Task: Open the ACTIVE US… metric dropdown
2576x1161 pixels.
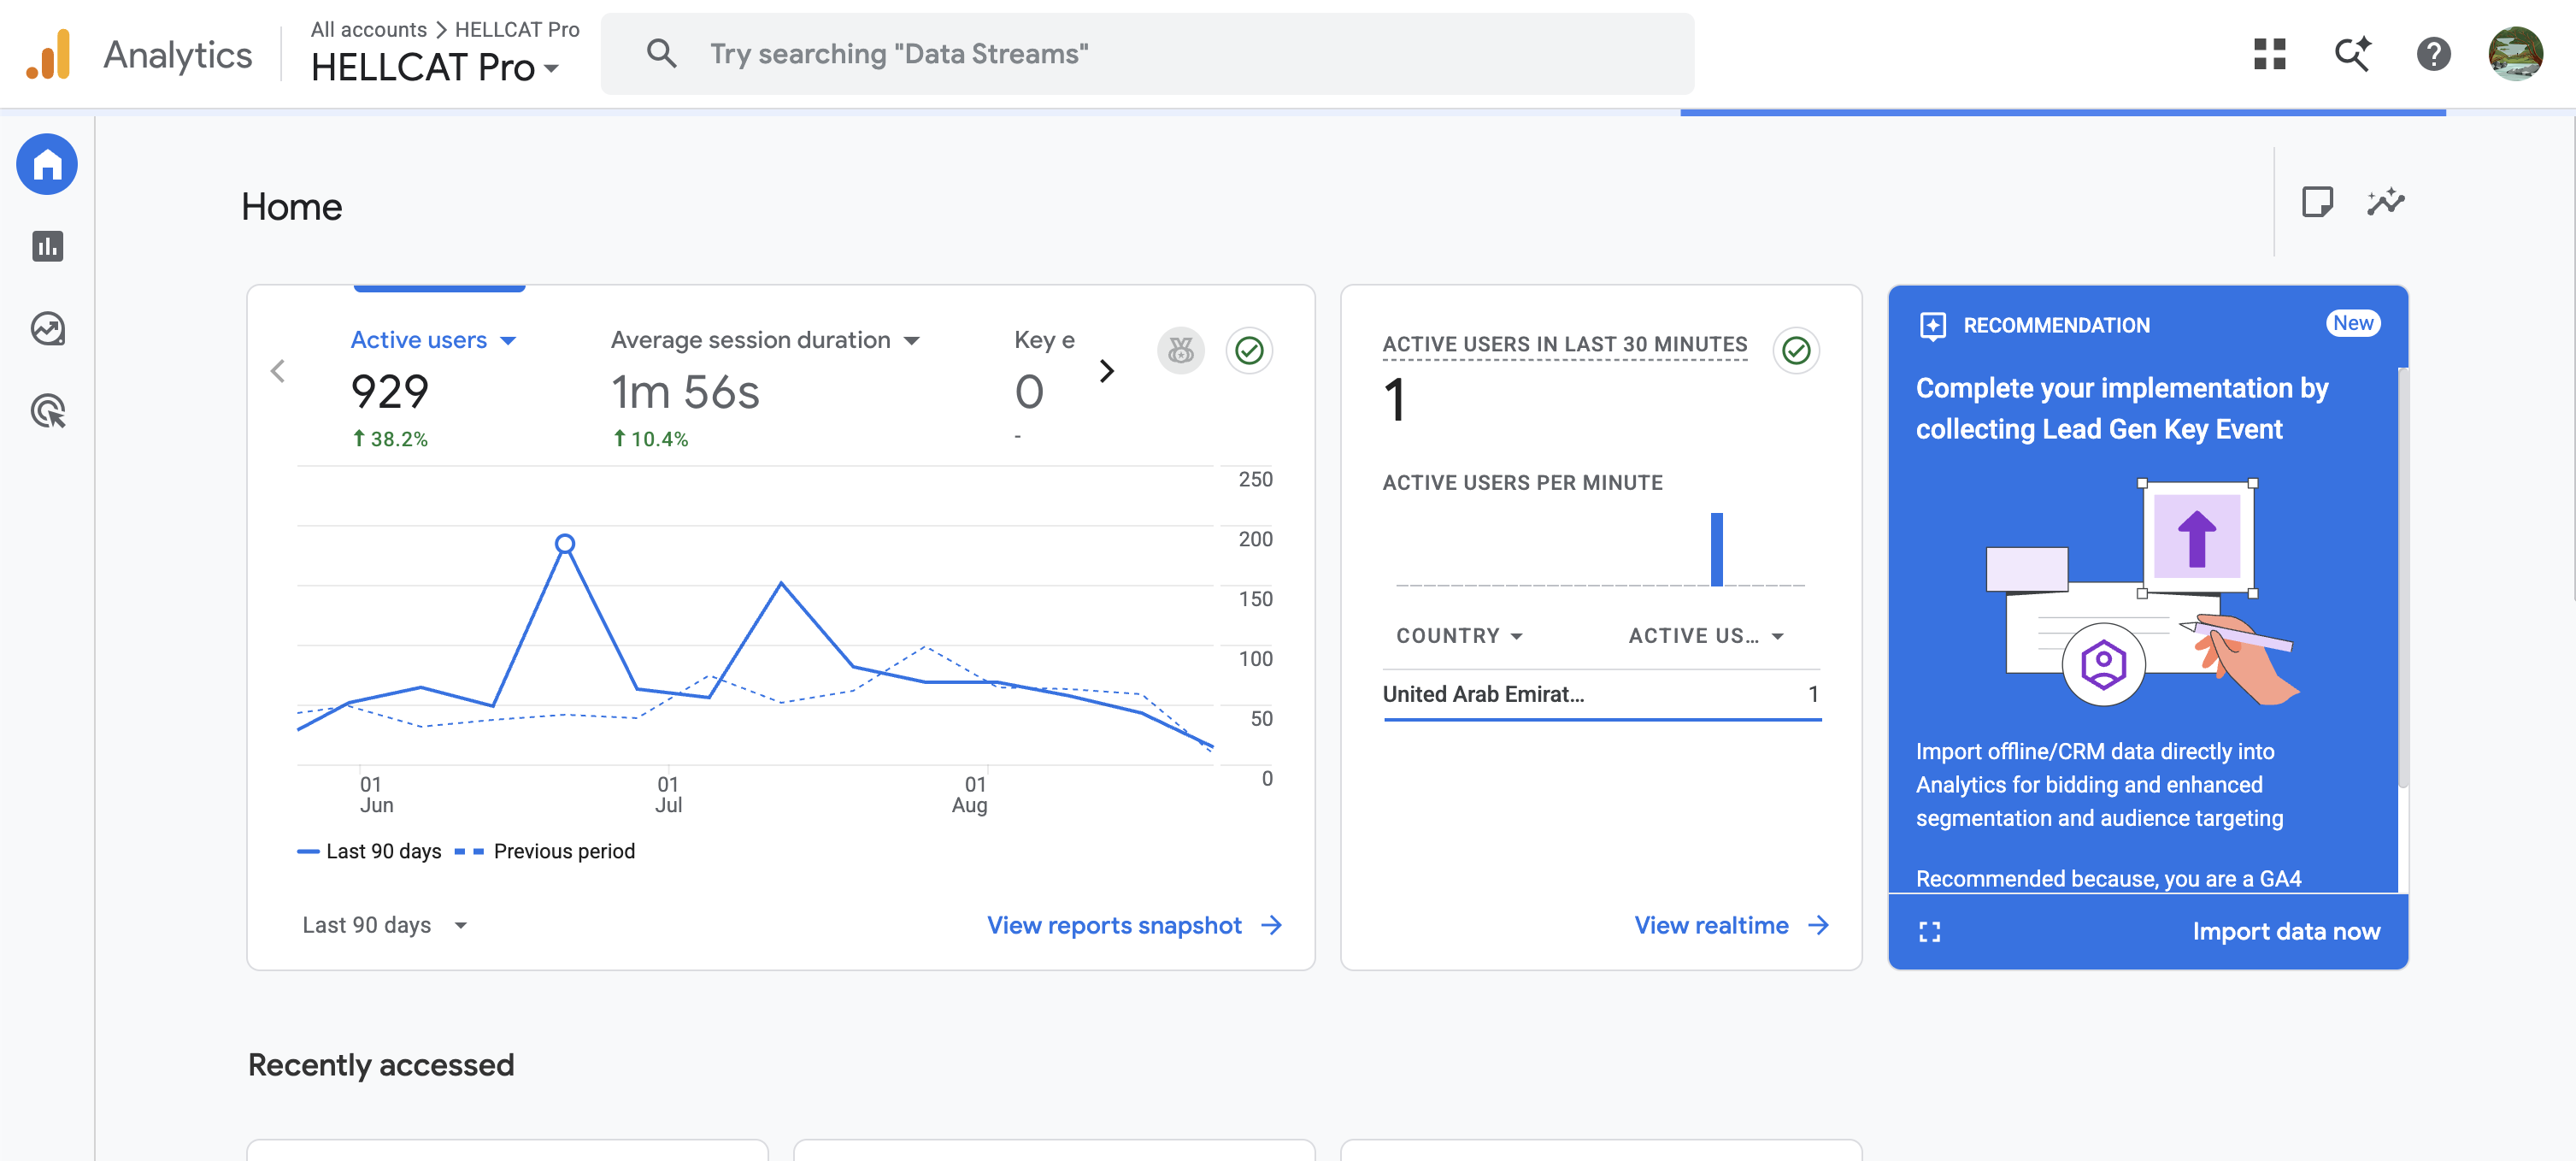Action: (1706, 636)
